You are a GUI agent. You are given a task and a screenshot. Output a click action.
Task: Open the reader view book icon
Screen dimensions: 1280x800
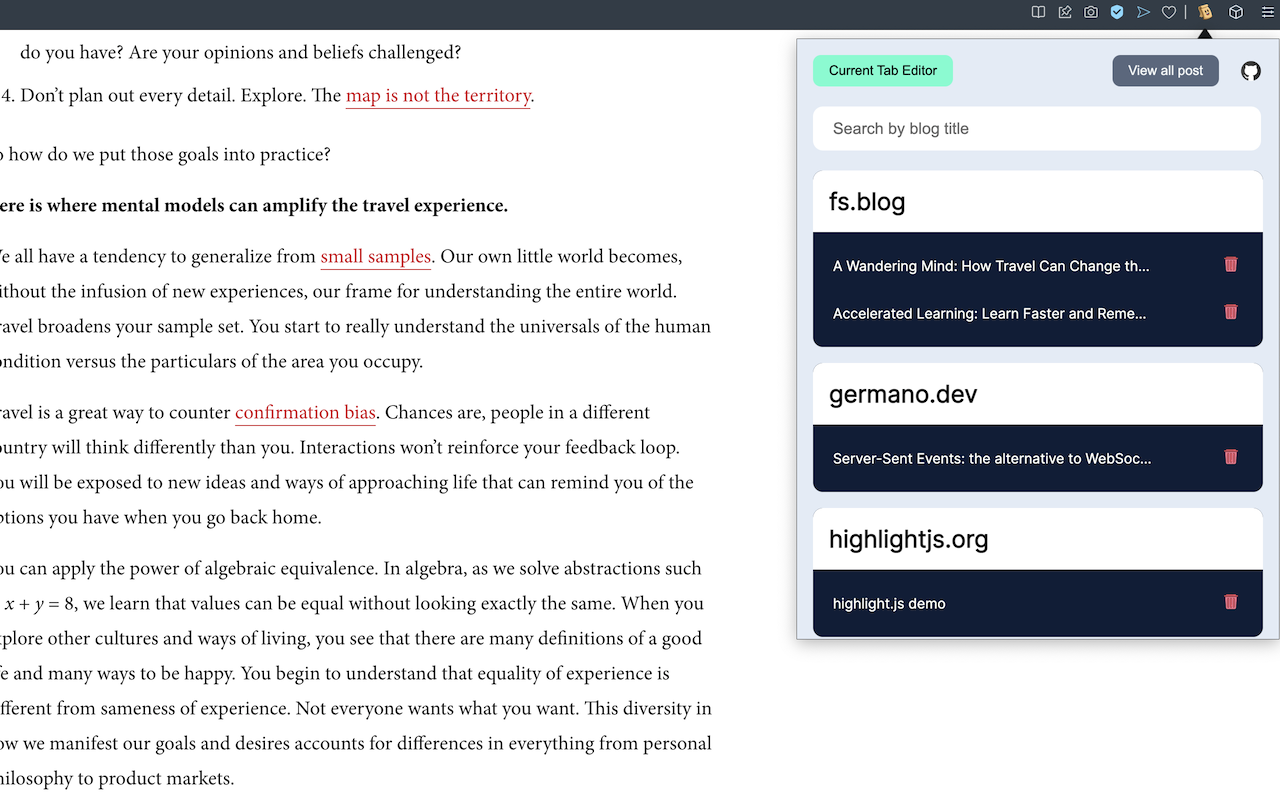(1039, 12)
